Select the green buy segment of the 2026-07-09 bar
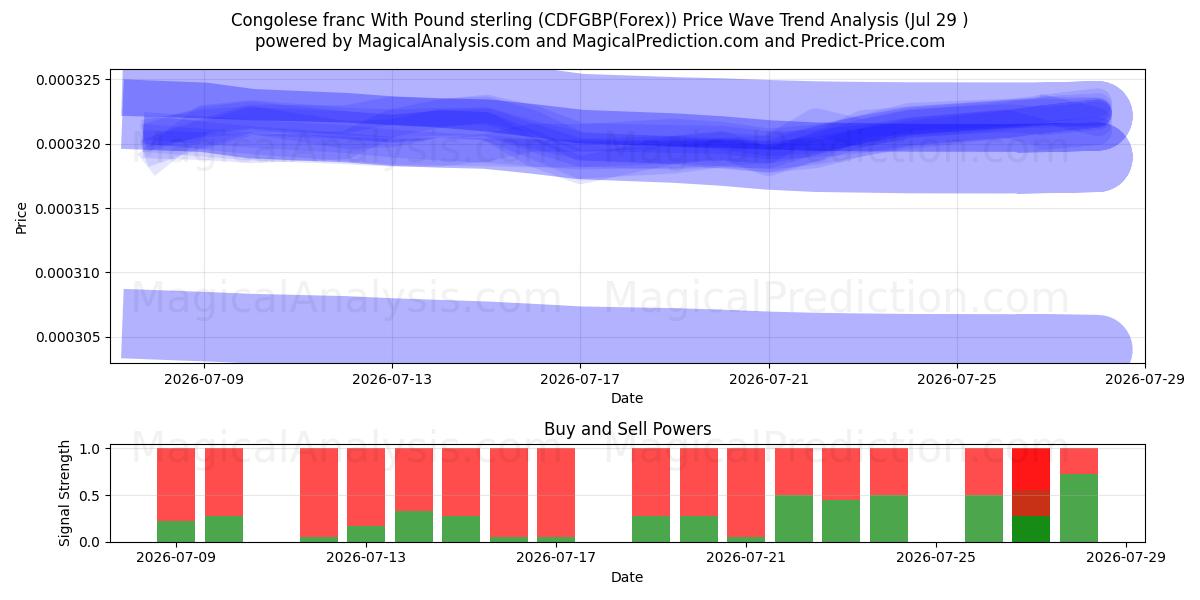 pyautogui.click(x=176, y=531)
